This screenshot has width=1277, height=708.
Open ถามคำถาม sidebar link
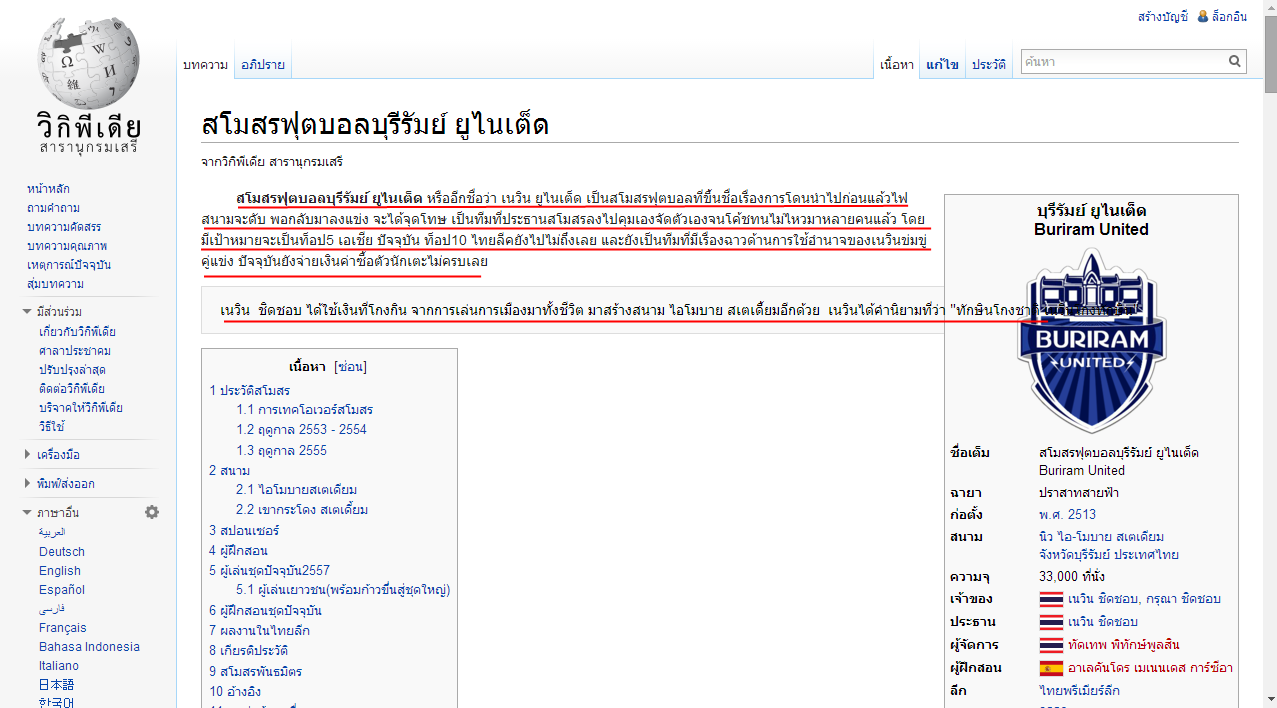tap(54, 208)
